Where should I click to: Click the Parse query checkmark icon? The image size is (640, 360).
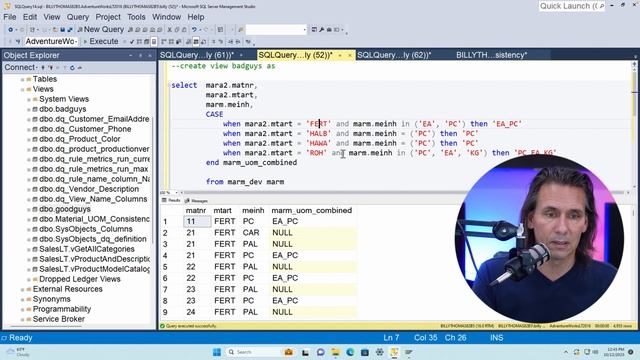[x=132, y=41]
